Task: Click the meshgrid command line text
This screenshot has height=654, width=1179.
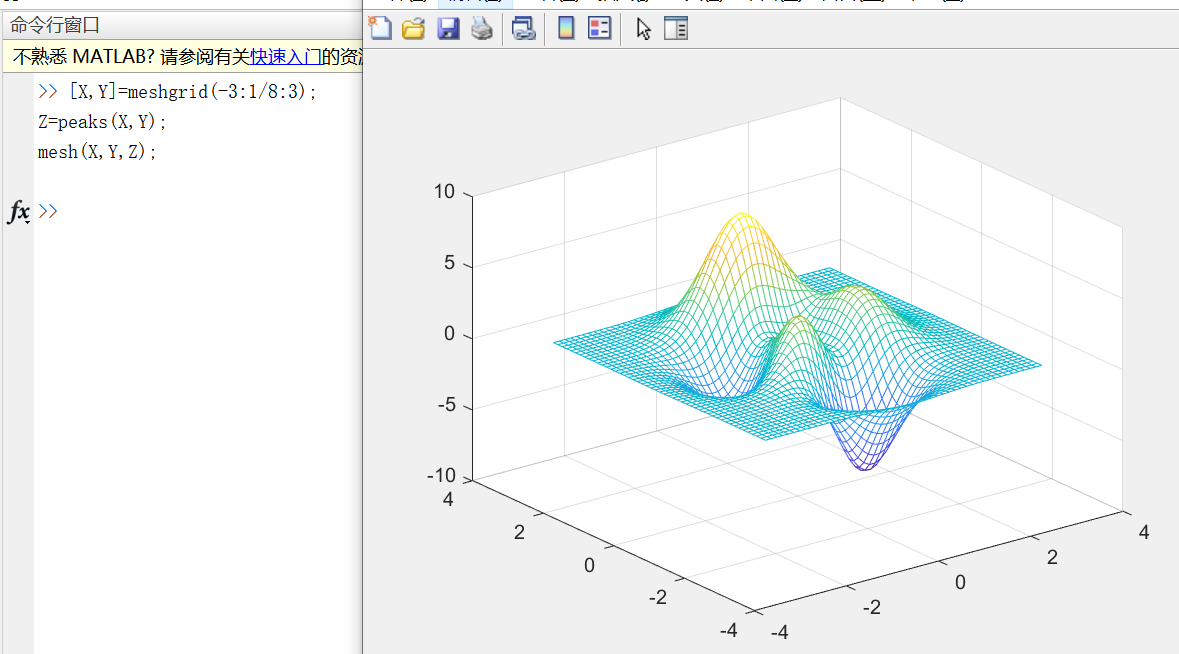Action: coord(192,92)
